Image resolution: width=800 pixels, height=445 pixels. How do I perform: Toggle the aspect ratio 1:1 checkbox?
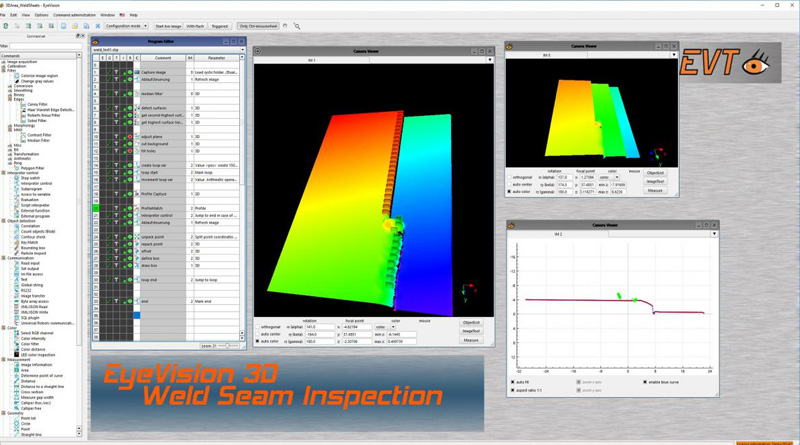point(513,388)
